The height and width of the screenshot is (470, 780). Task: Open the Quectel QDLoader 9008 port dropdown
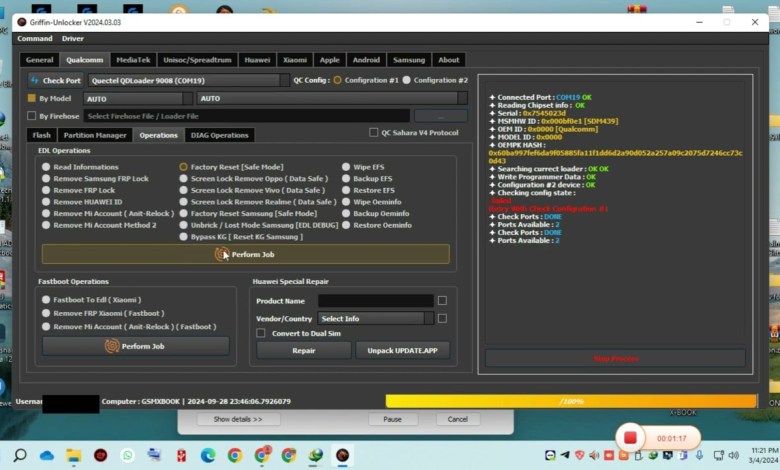pos(189,80)
